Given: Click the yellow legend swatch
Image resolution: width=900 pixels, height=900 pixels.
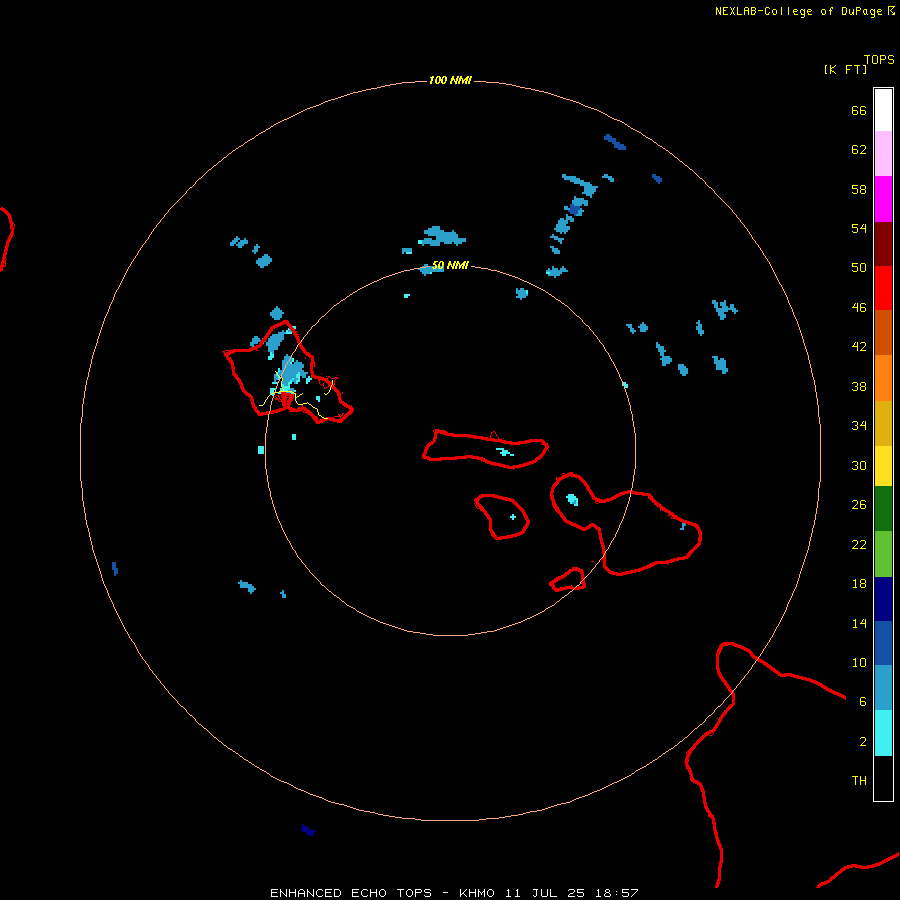Looking at the screenshot, I should pyautogui.click(x=883, y=466).
